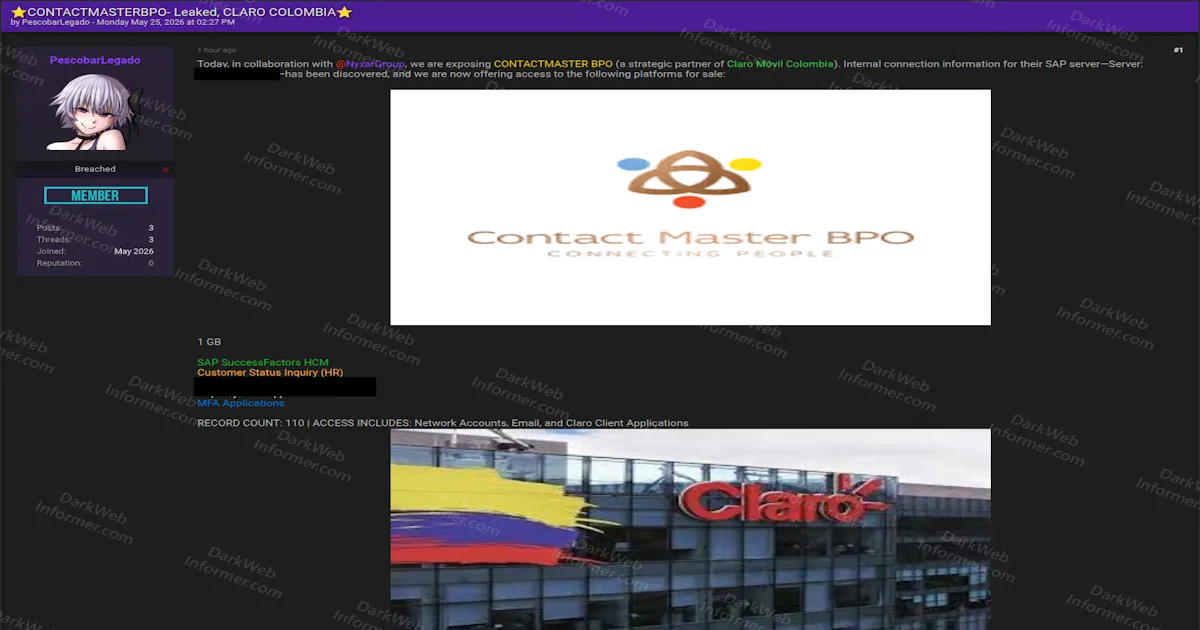1200x630 pixels.
Task: Open PescobarLegado username link in sidebar
Action: [x=95, y=60]
